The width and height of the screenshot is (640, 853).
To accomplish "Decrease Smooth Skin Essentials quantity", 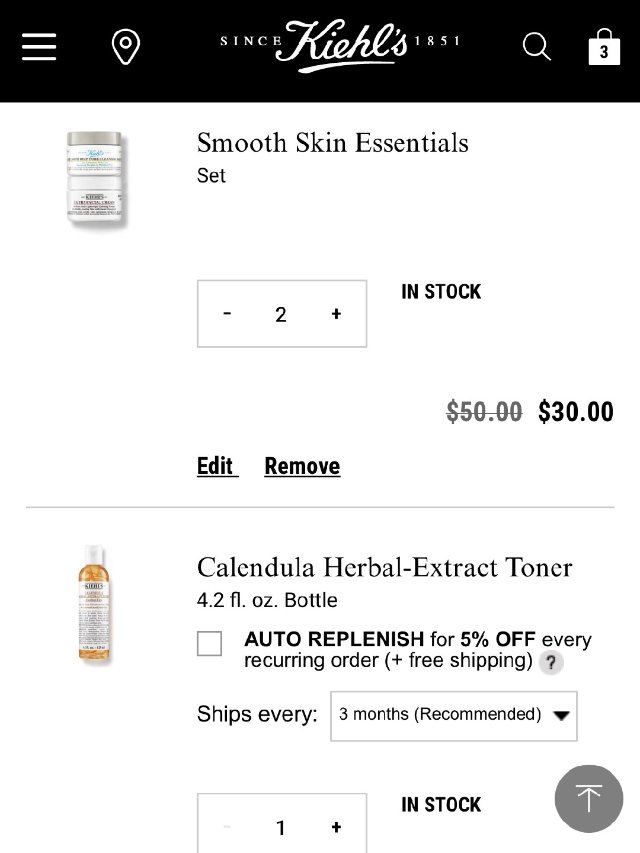I will 228,314.
